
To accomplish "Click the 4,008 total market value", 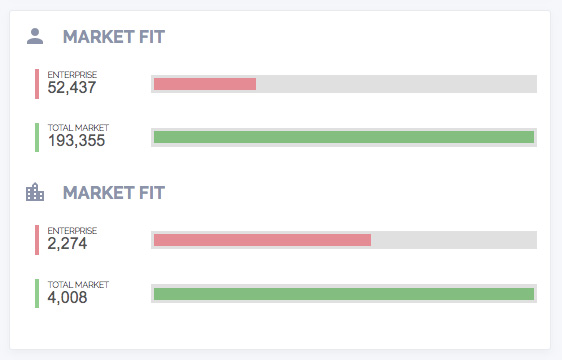I will pyautogui.click(x=67, y=297).
